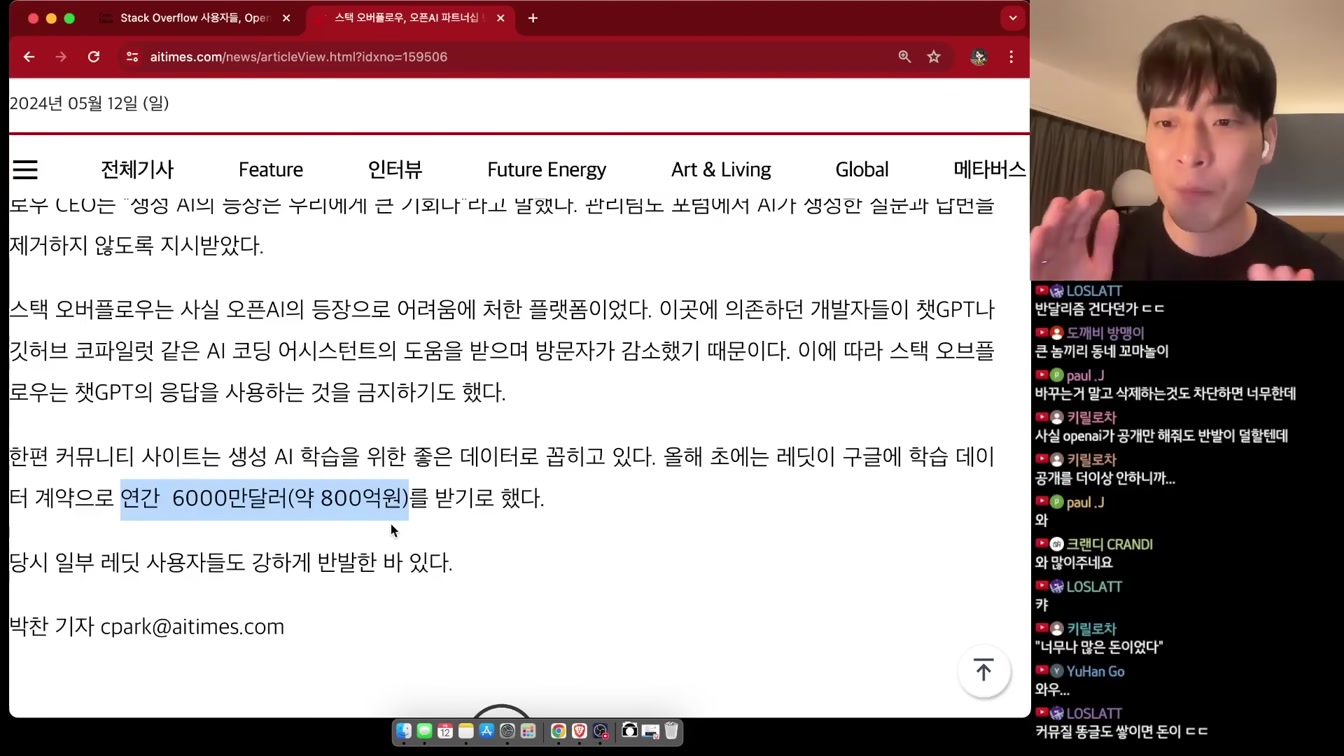The image size is (1344, 756).
Task: Open the Chrome profile avatar
Action: [x=978, y=57]
